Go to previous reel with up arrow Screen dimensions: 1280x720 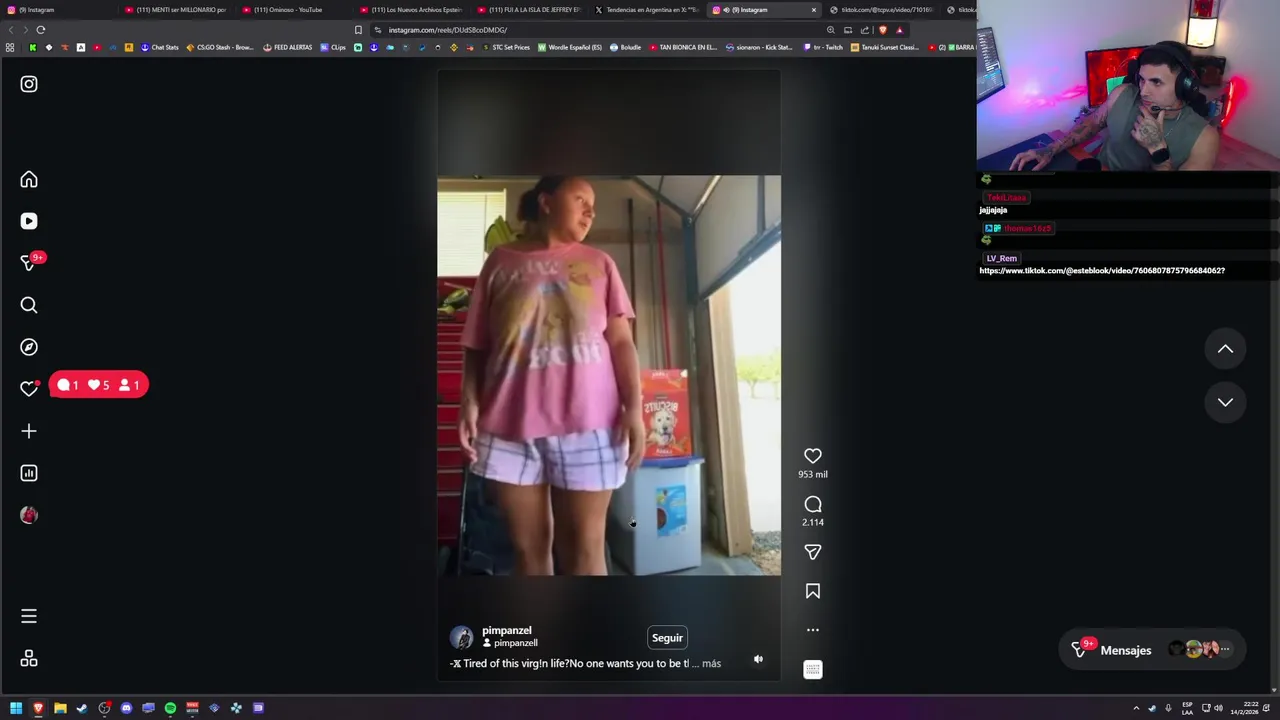pyautogui.click(x=1225, y=349)
